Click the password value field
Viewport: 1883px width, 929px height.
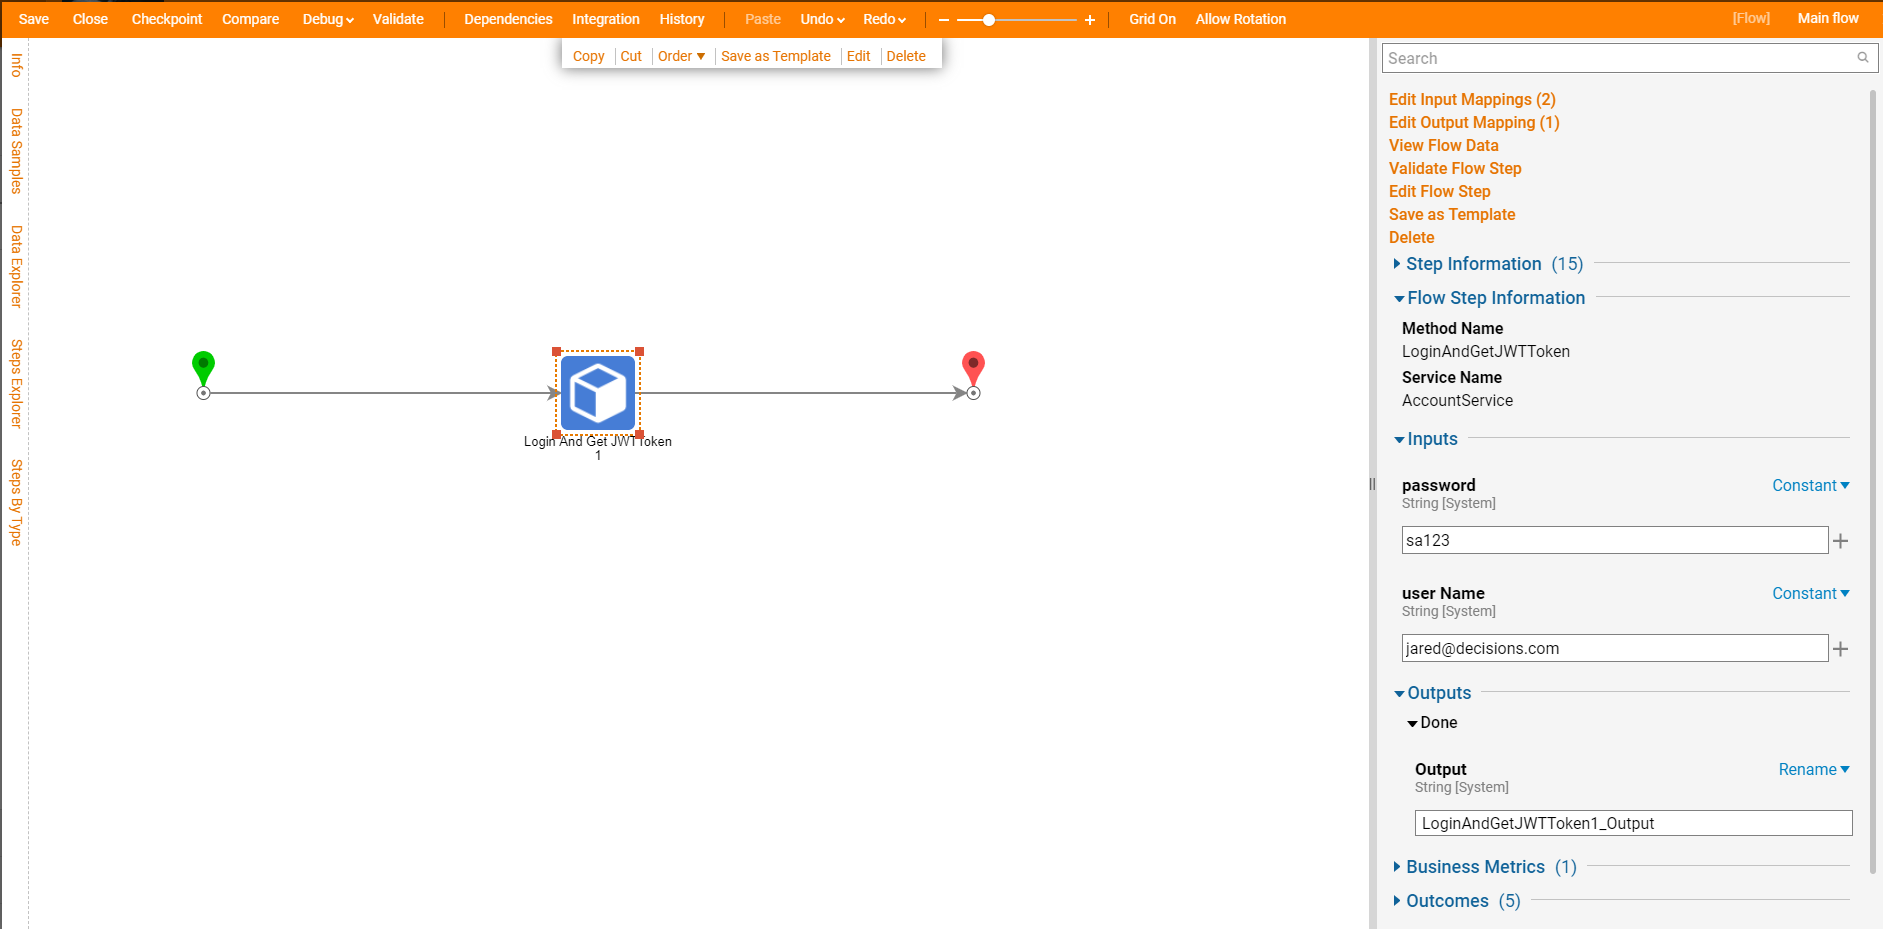(1615, 540)
